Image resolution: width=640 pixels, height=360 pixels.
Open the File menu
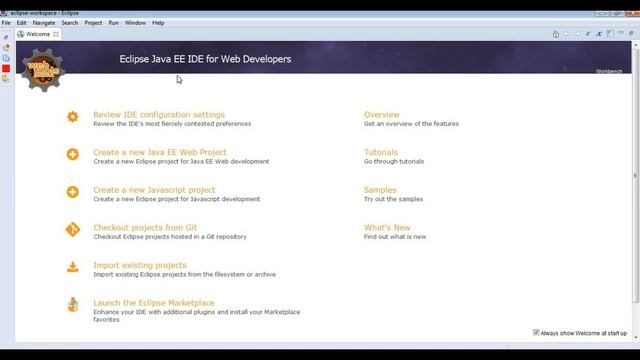click(6, 23)
